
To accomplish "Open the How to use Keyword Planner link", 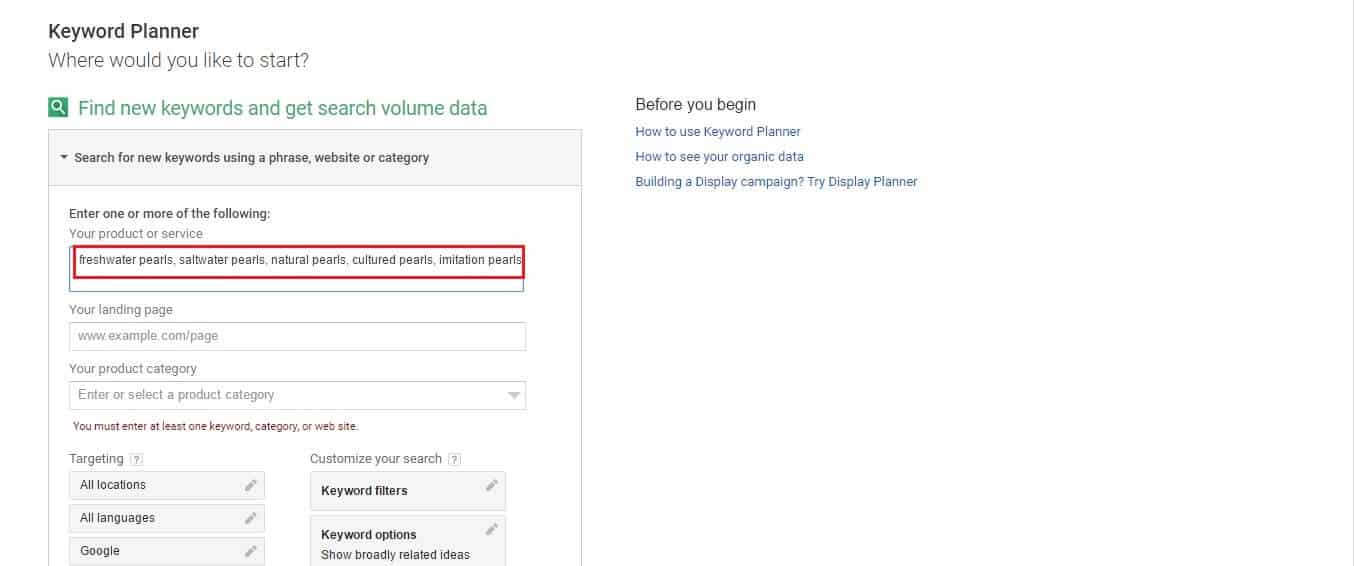I will (717, 132).
